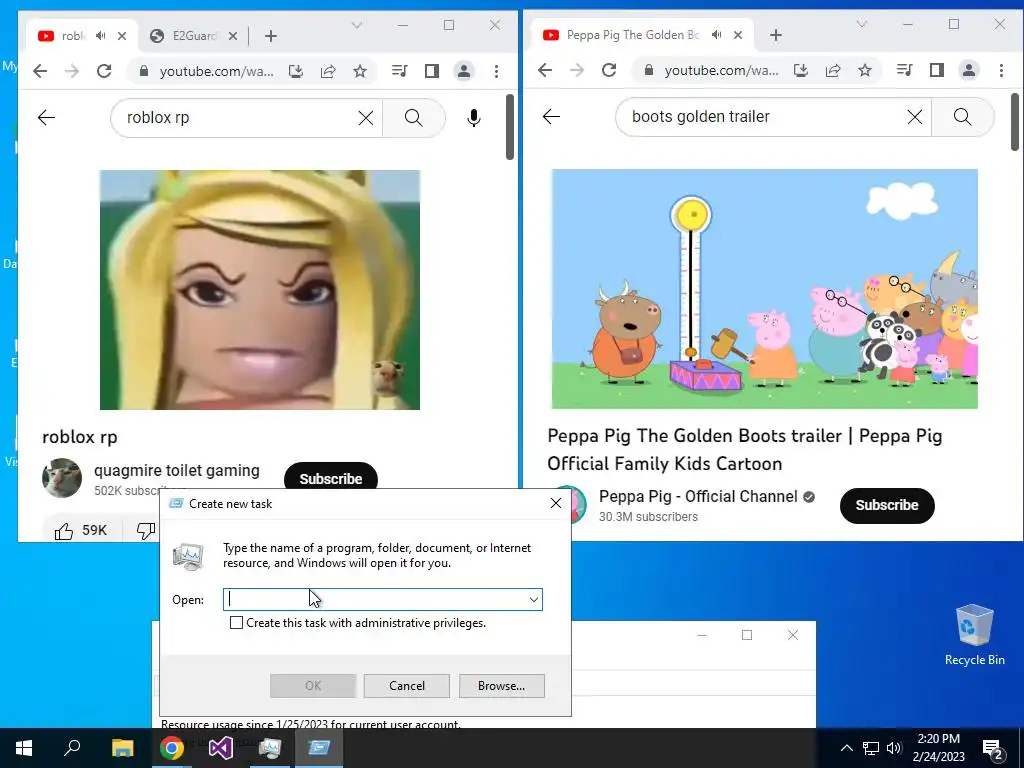
Task: Close the E2Guardian tab
Action: pos(233,36)
